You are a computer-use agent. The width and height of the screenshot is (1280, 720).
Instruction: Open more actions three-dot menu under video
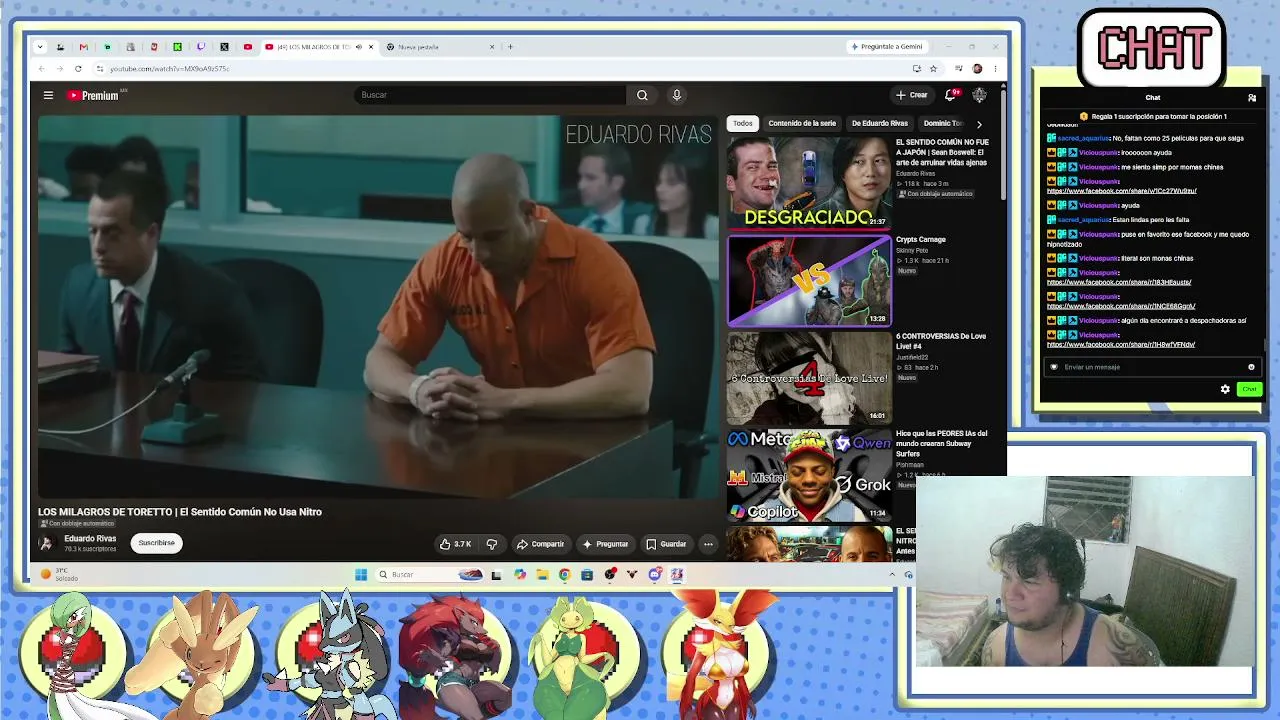click(708, 544)
